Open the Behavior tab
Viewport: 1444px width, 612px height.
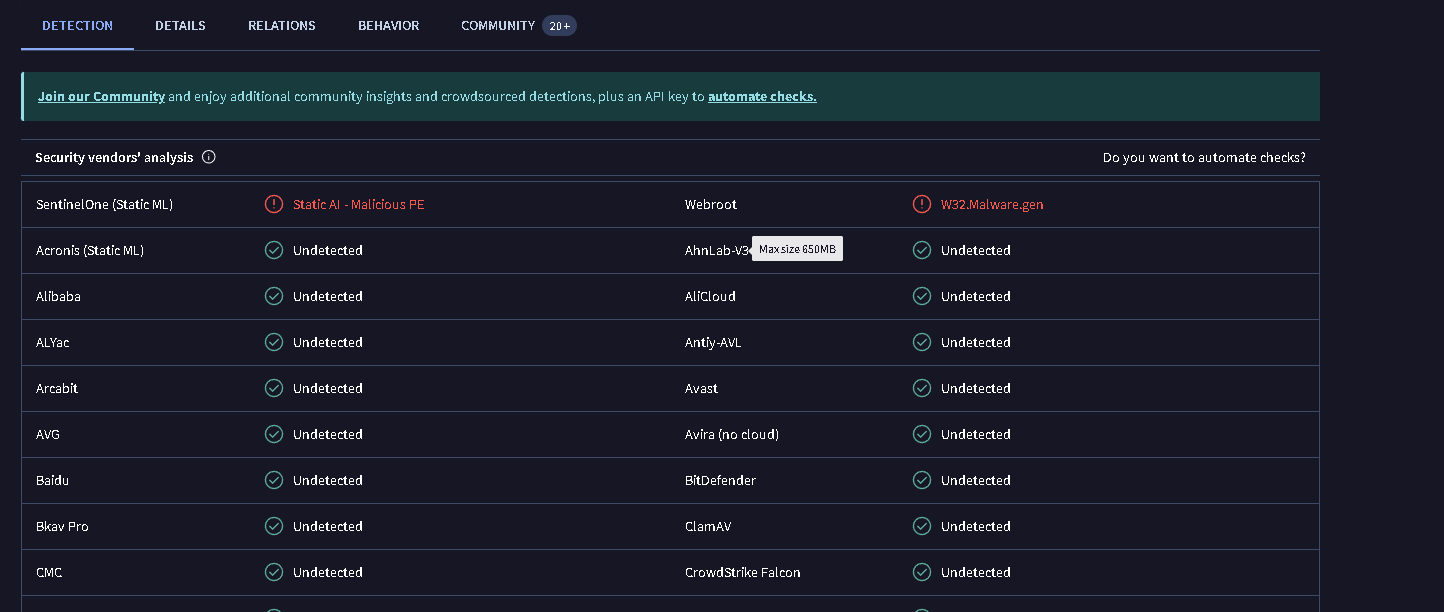pos(389,26)
